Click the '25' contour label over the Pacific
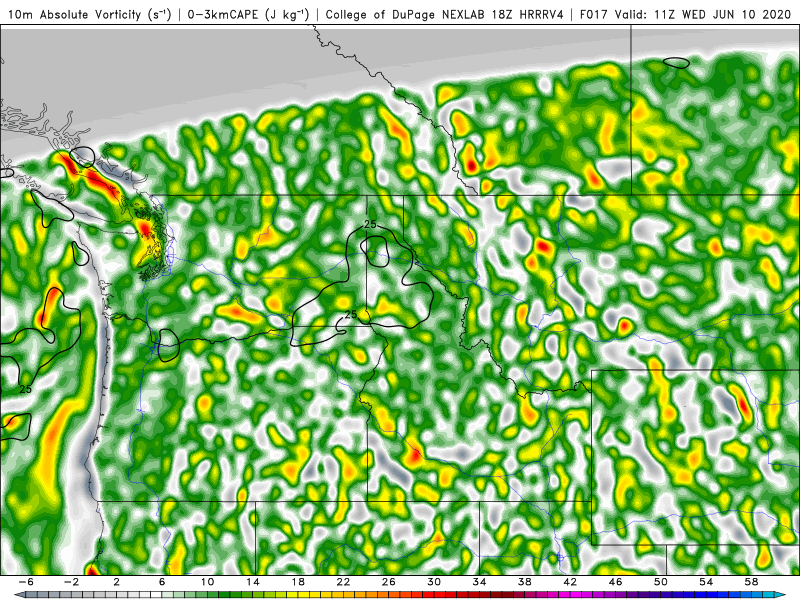Viewport: 800px width, 600px height. [26, 390]
